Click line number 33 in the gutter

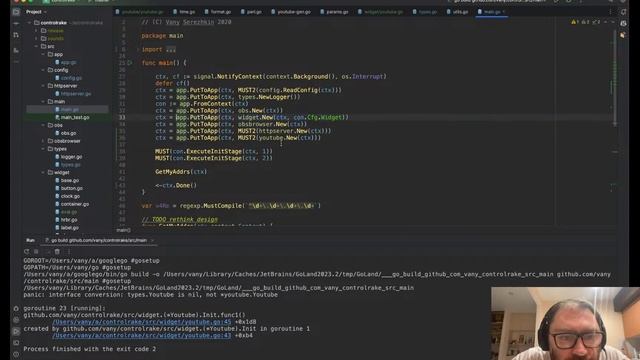tap(122, 118)
